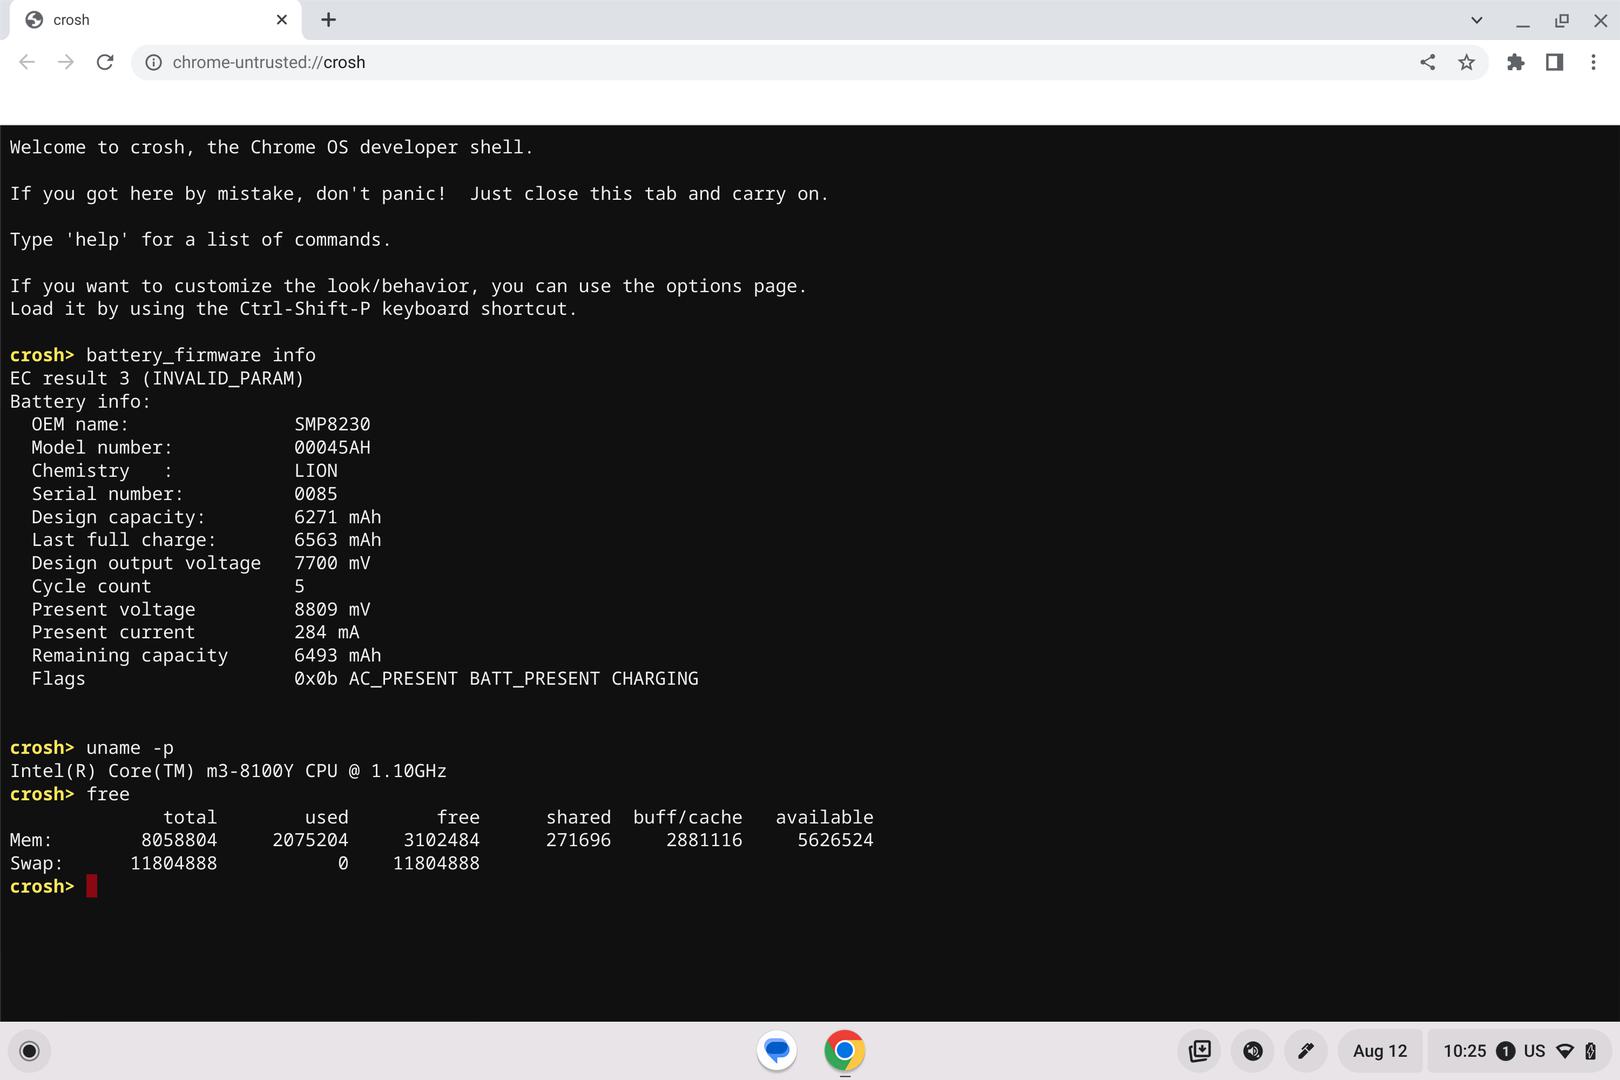Click the Mem total value 8058804

(x=179, y=840)
